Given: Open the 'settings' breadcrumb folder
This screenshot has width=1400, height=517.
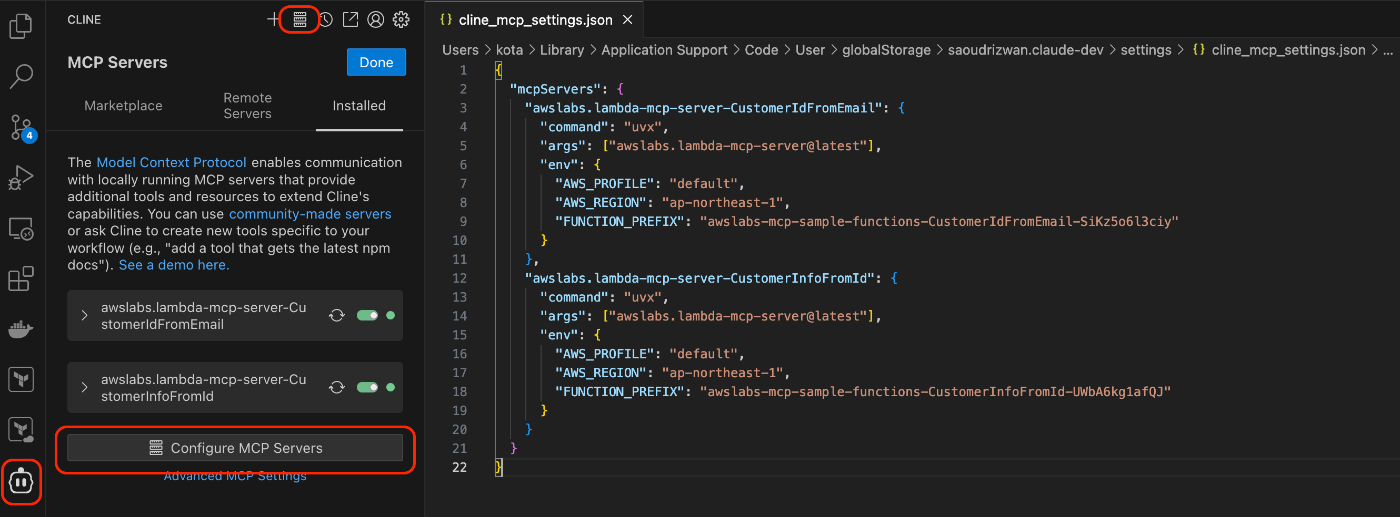Looking at the screenshot, I should click(1146, 50).
